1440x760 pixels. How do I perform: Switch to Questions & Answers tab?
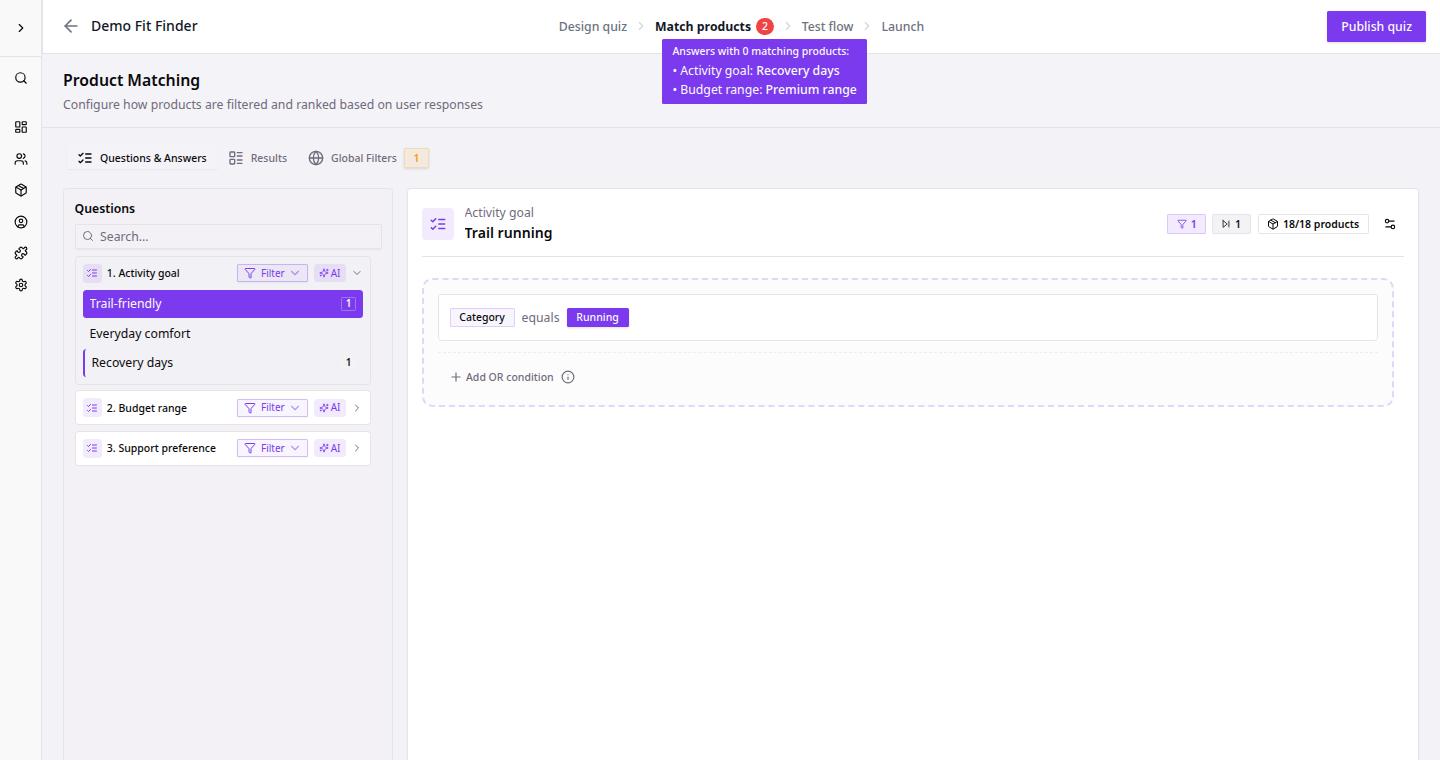[142, 158]
